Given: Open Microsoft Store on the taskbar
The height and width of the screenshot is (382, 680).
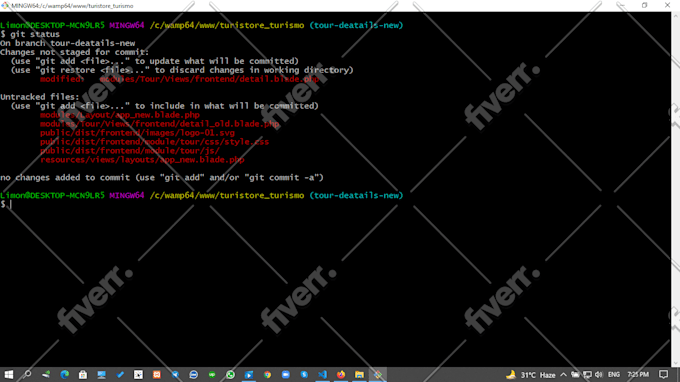Looking at the screenshot, I should click(83, 374).
